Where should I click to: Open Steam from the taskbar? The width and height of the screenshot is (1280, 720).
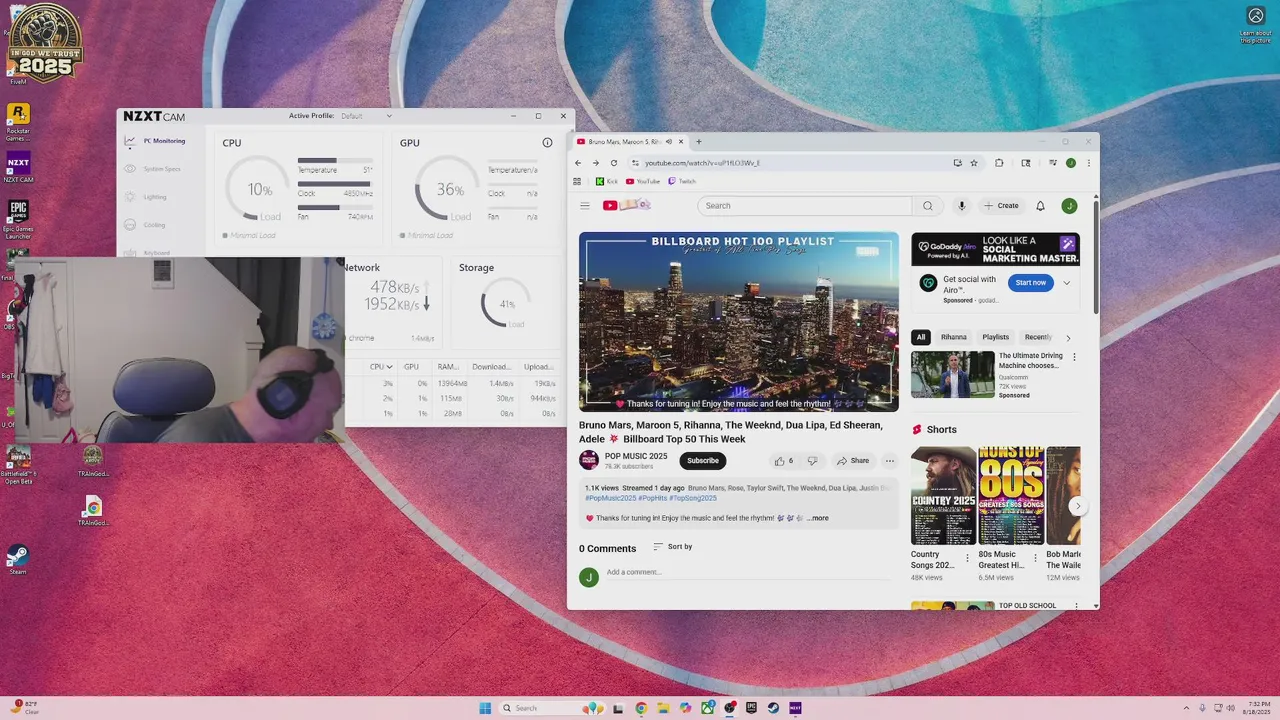point(773,708)
